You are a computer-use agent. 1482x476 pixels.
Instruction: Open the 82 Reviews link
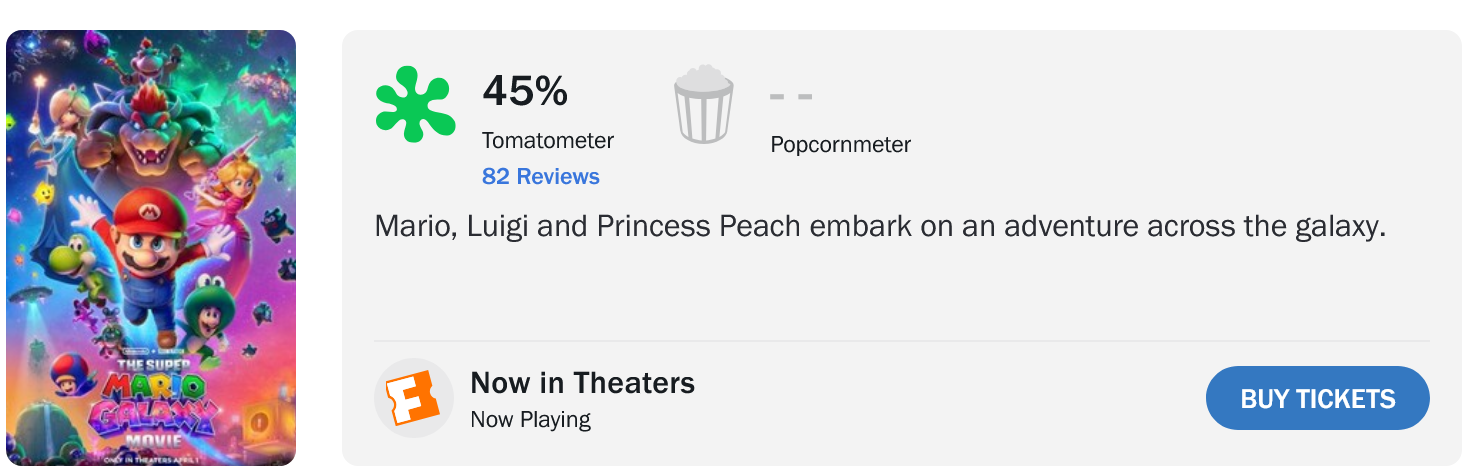click(x=540, y=177)
